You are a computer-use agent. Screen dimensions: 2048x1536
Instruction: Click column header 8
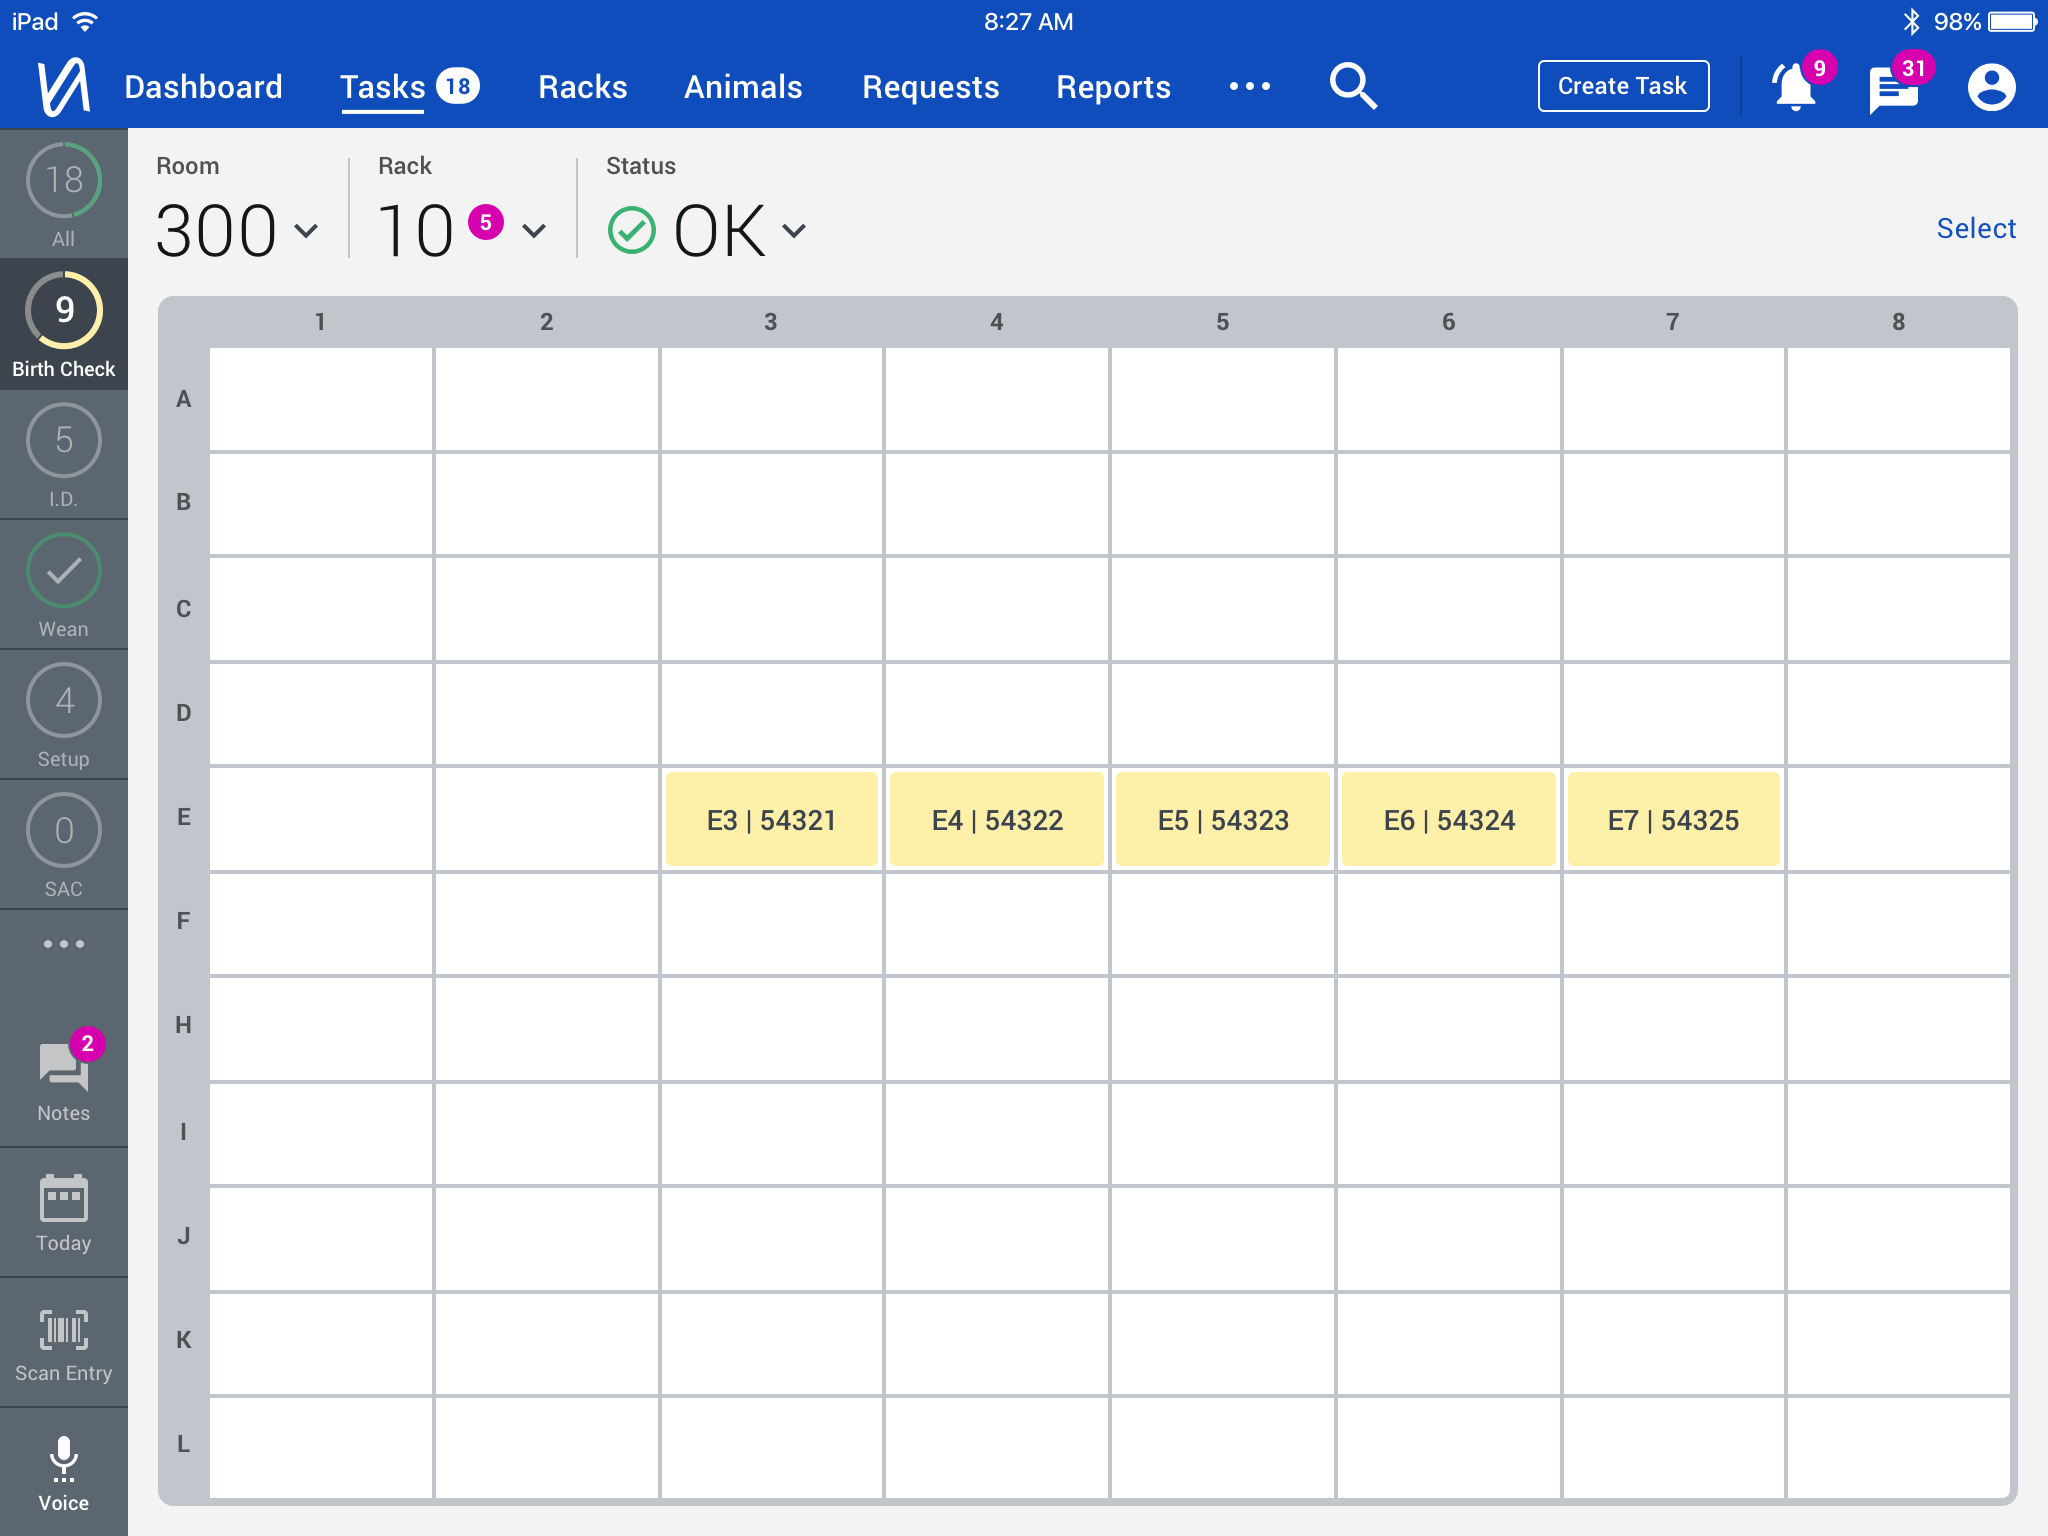click(1898, 322)
